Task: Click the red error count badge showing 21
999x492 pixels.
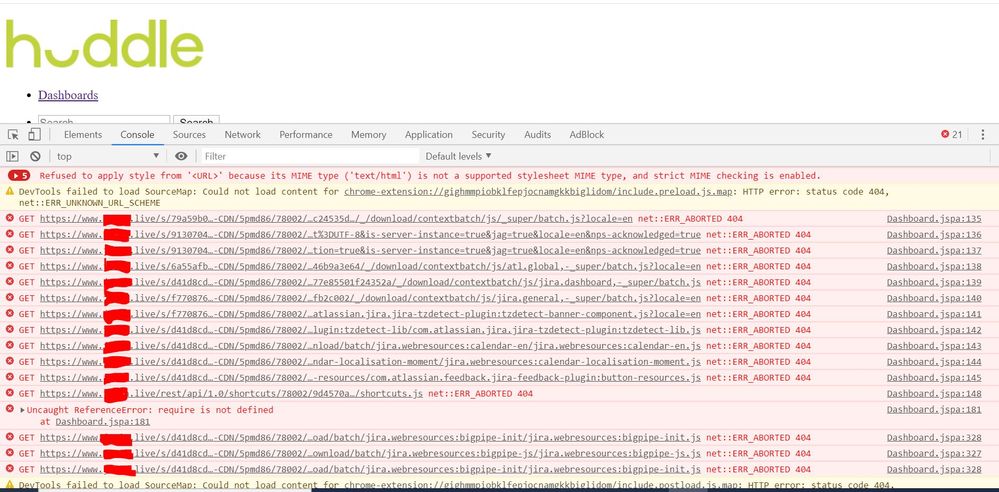Action: pos(952,134)
